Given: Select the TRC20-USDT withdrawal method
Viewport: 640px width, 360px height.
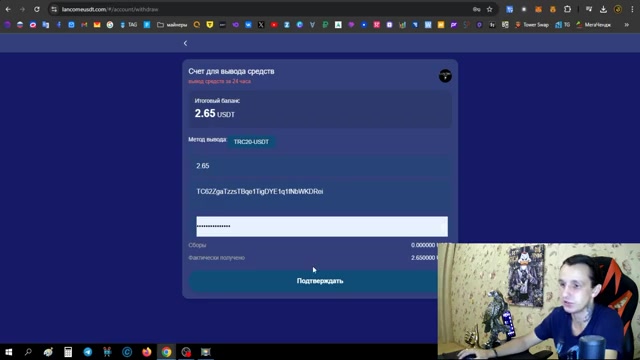Looking at the screenshot, I should pyautogui.click(x=251, y=142).
